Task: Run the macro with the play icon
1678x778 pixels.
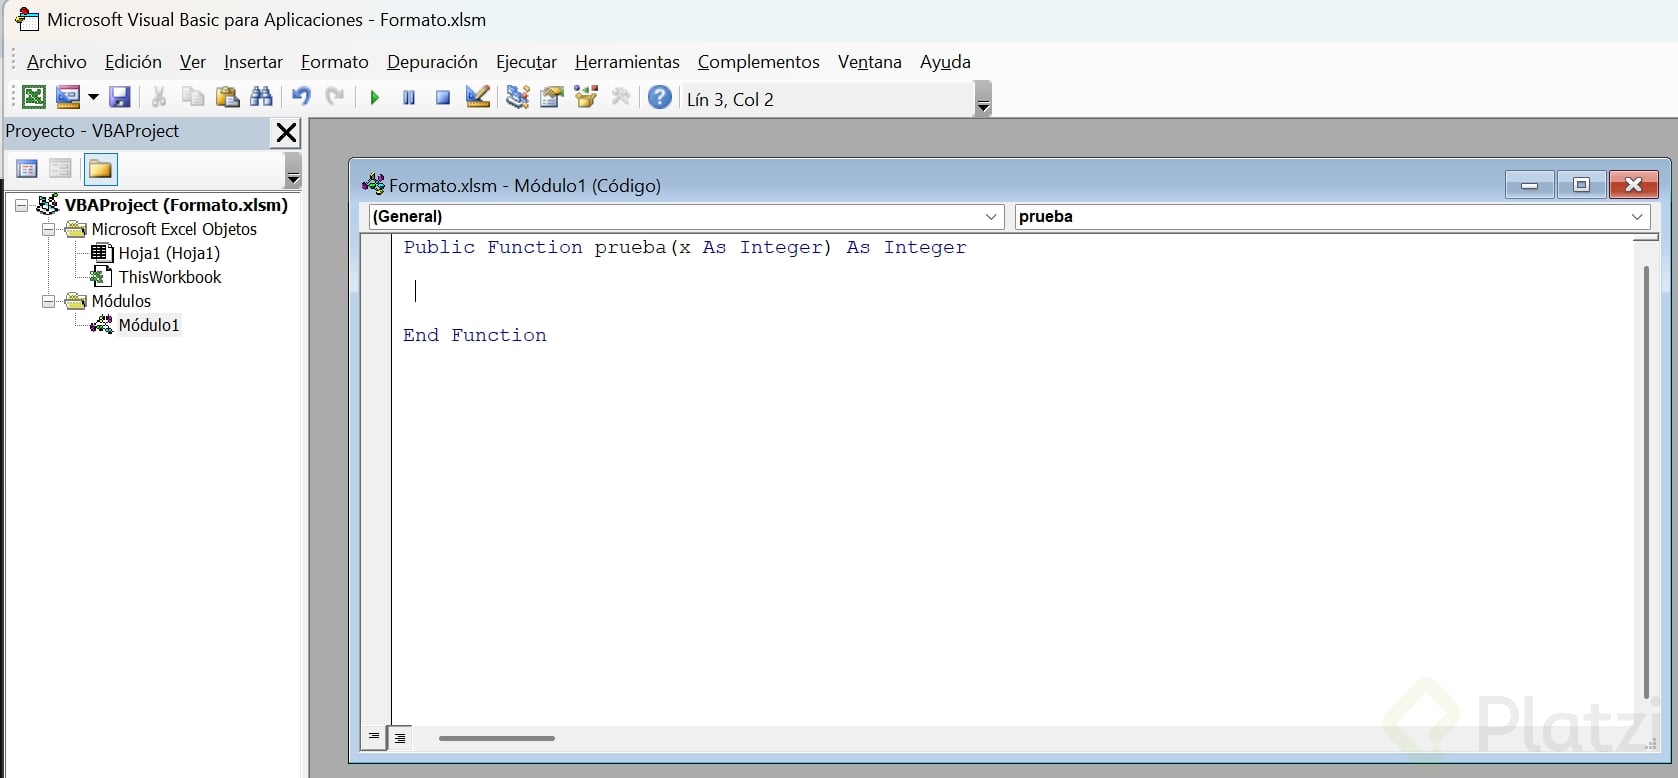Action: click(x=375, y=97)
